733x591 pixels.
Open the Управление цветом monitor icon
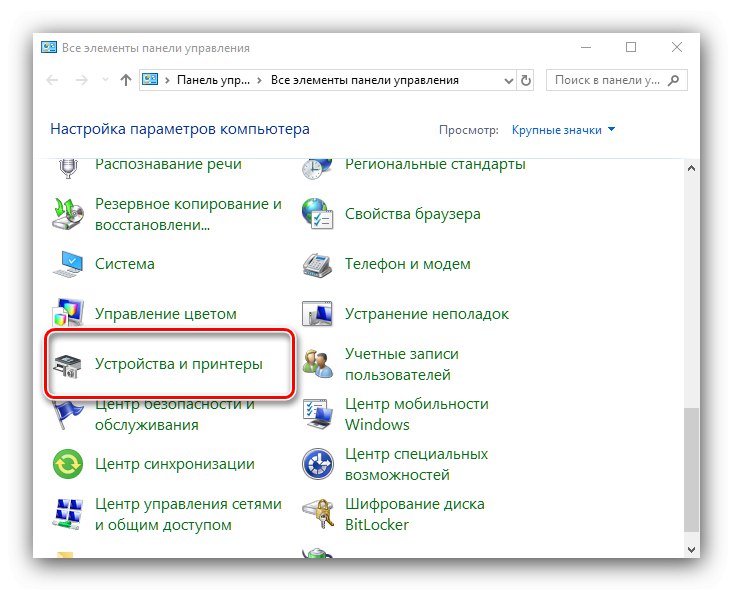tap(68, 312)
